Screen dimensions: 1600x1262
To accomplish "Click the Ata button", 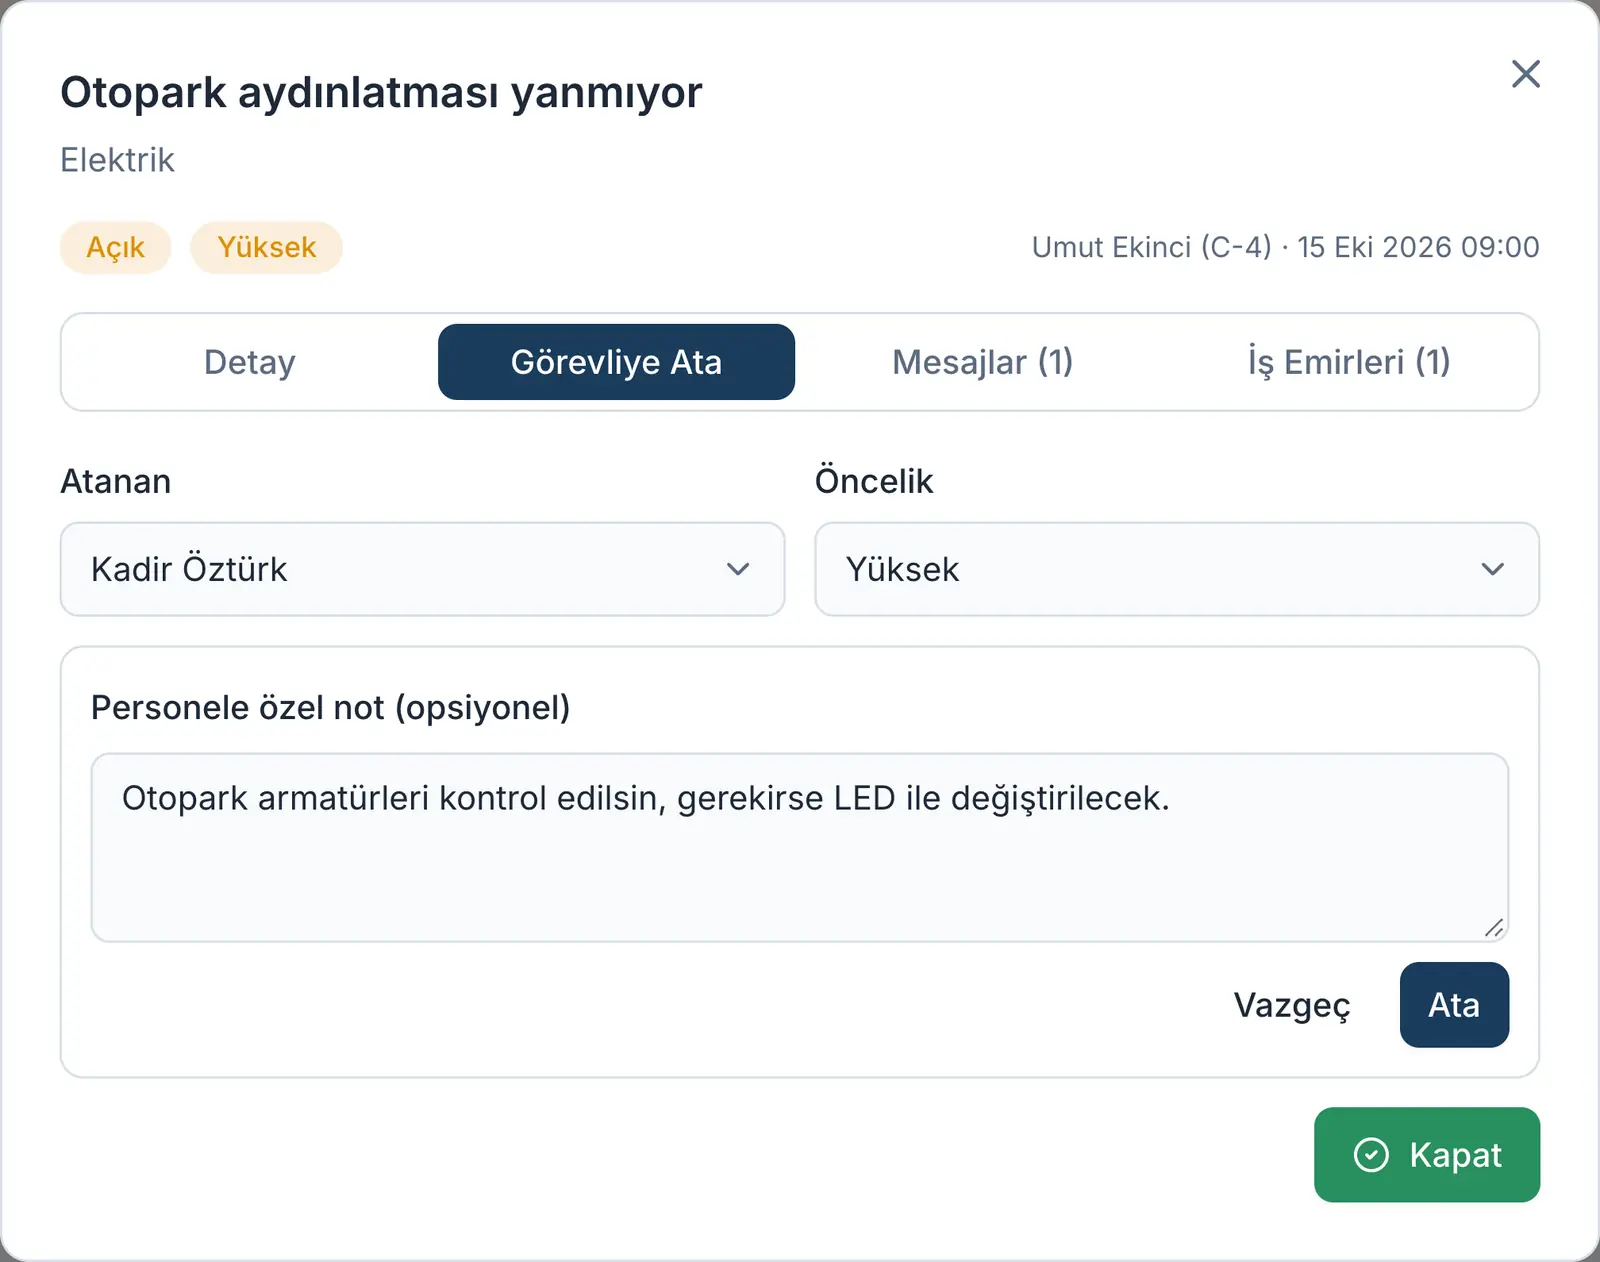I will 1454,1005.
